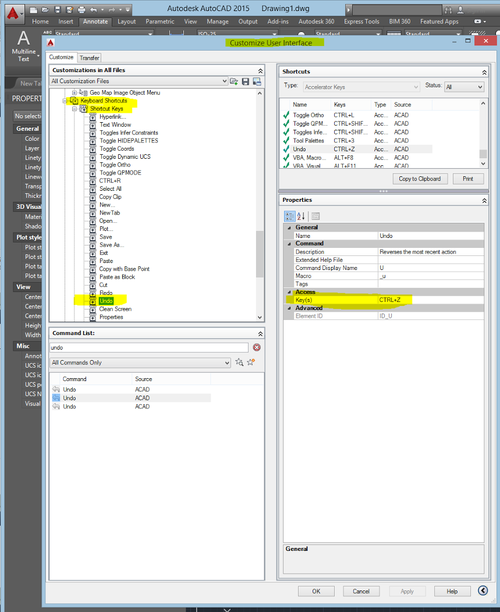Collapse the General property group
The height and width of the screenshot is (612, 500).
[x=289, y=228]
